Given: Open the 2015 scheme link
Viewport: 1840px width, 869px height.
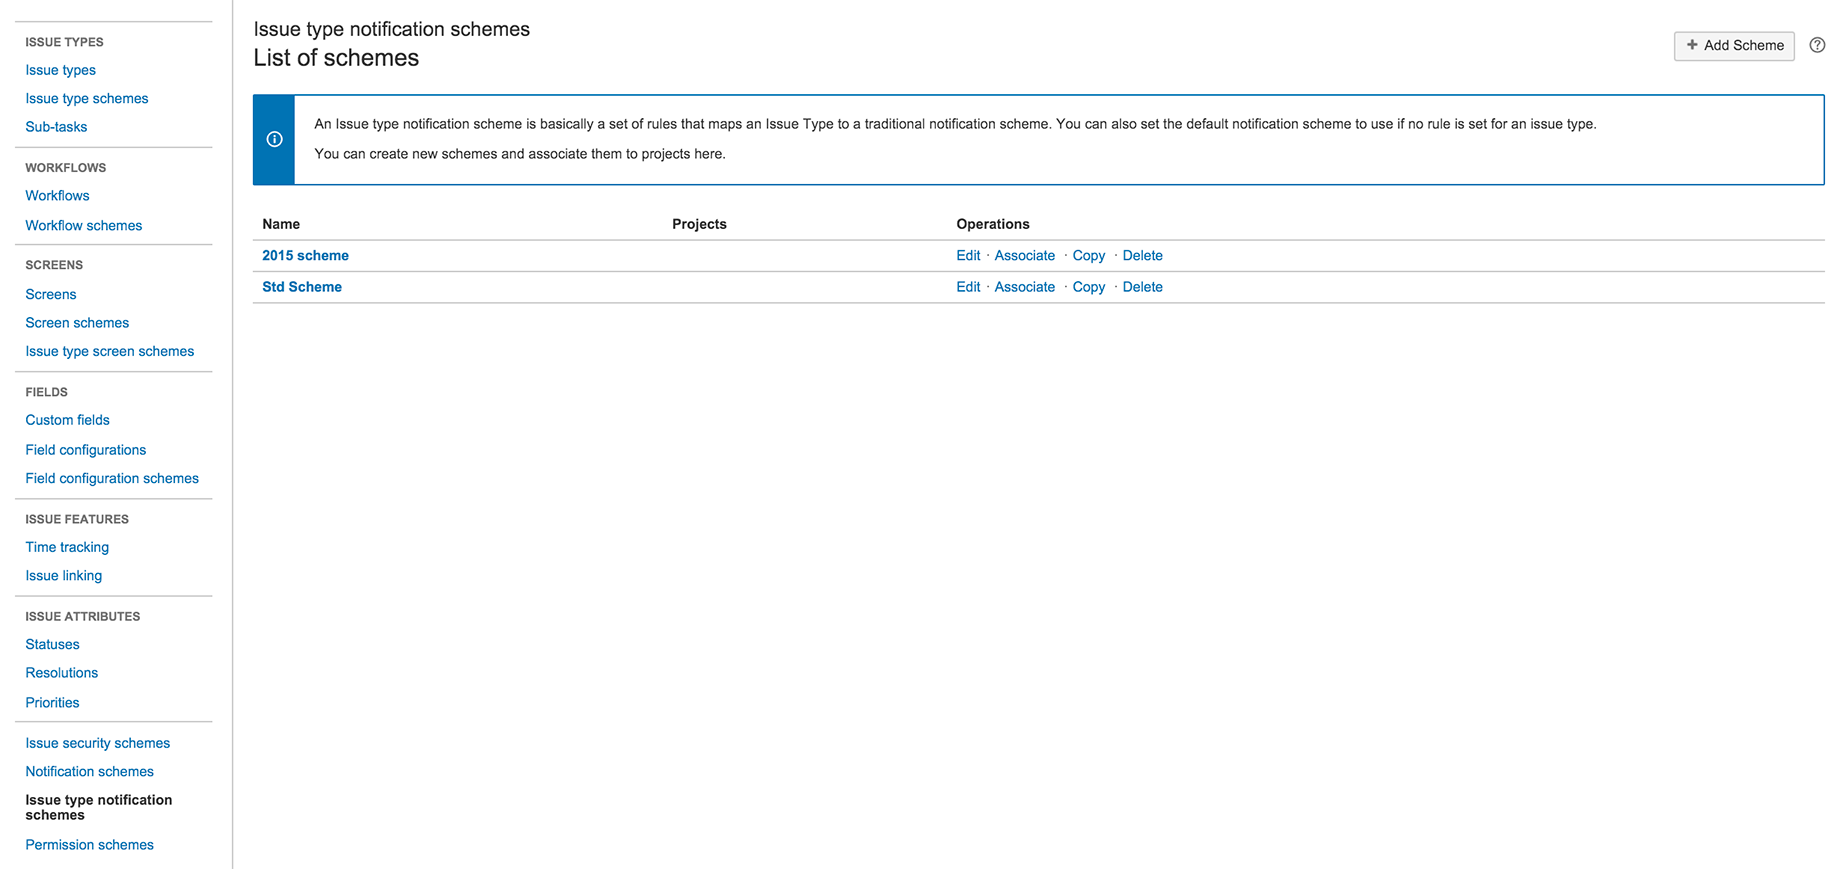Looking at the screenshot, I should coord(305,256).
